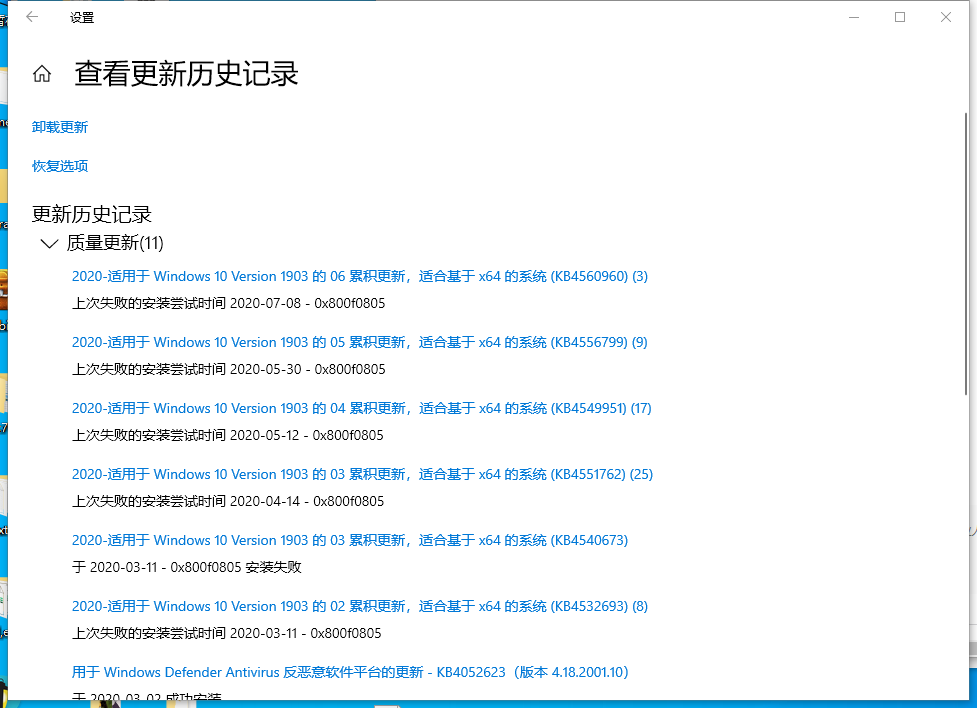Open the Windows Defender Antivirus KB4052623 link
Viewport: 977px width, 708px height.
(x=349, y=672)
